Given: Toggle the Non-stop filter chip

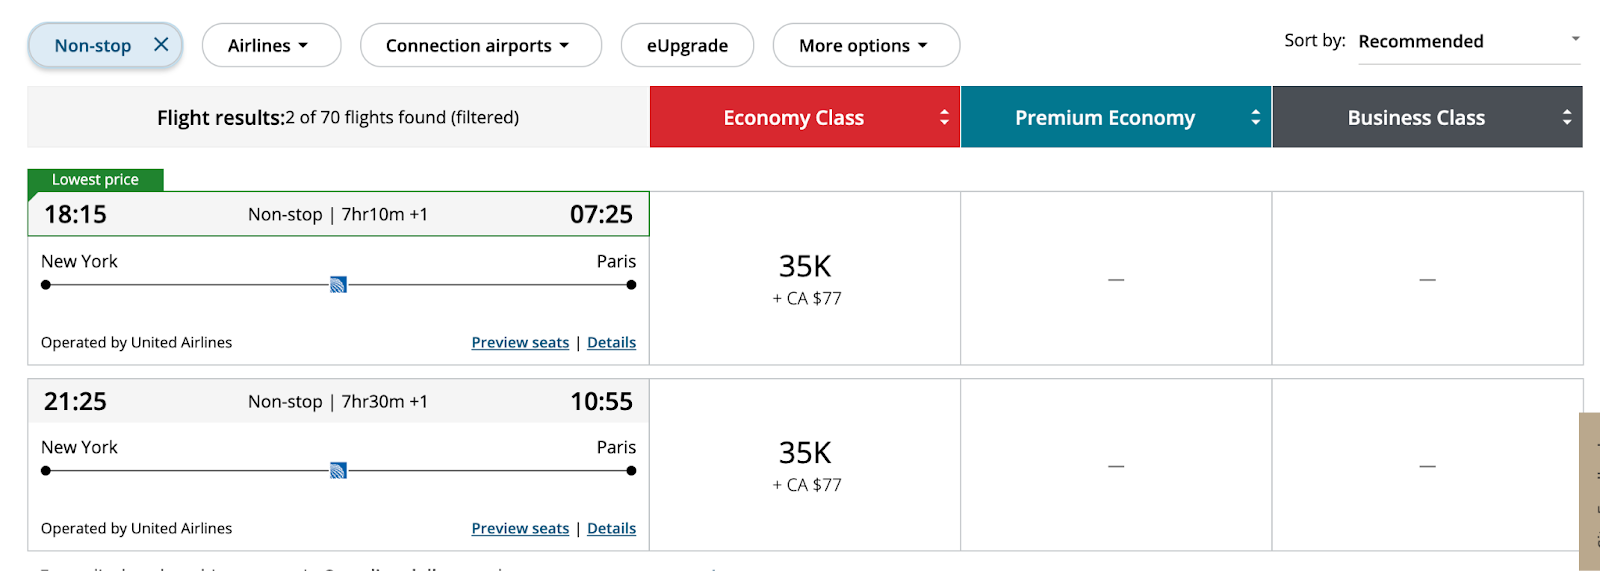Looking at the screenshot, I should coord(93,46).
